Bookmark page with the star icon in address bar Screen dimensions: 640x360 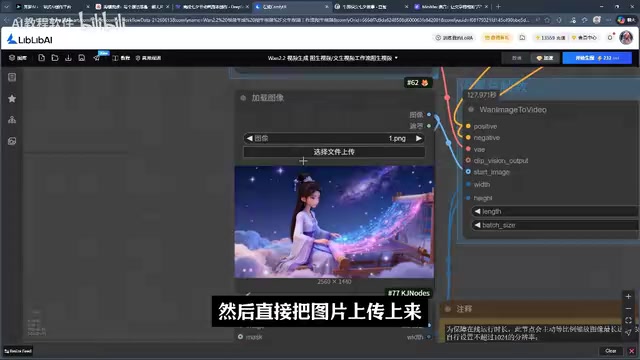[547, 20]
